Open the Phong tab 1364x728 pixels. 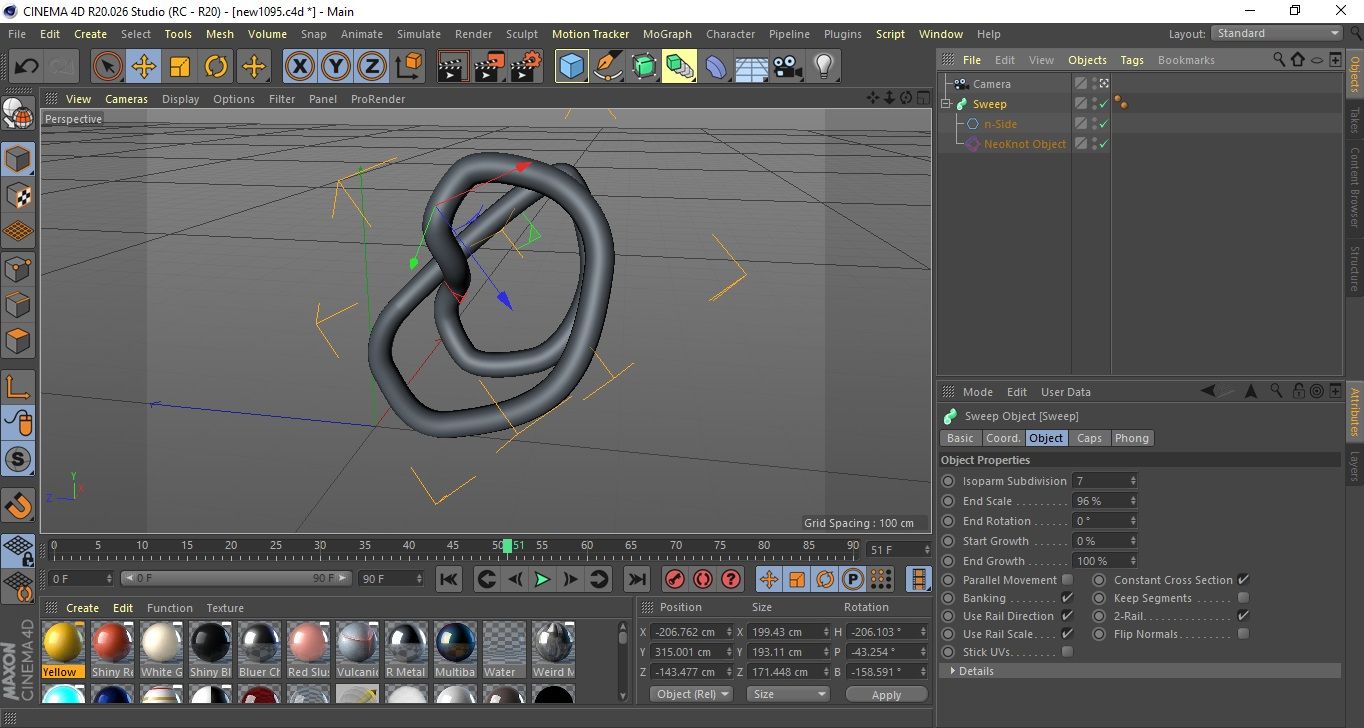pyautogui.click(x=1132, y=438)
